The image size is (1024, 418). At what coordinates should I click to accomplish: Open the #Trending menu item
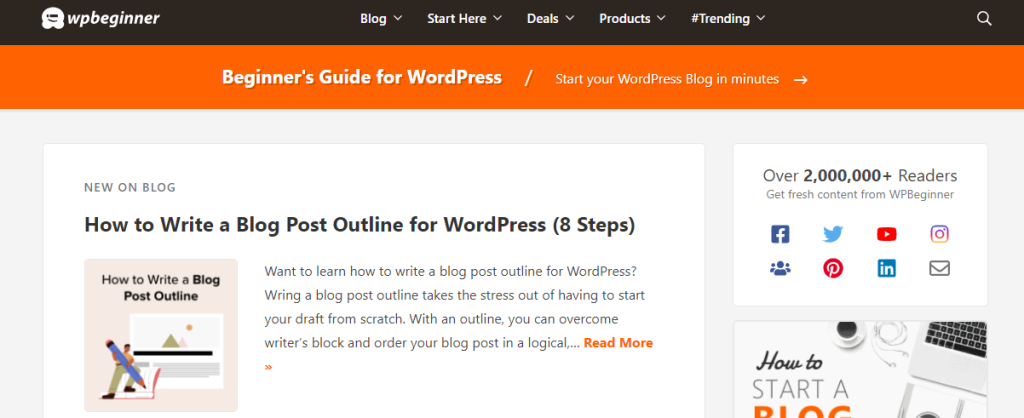pyautogui.click(x=720, y=18)
